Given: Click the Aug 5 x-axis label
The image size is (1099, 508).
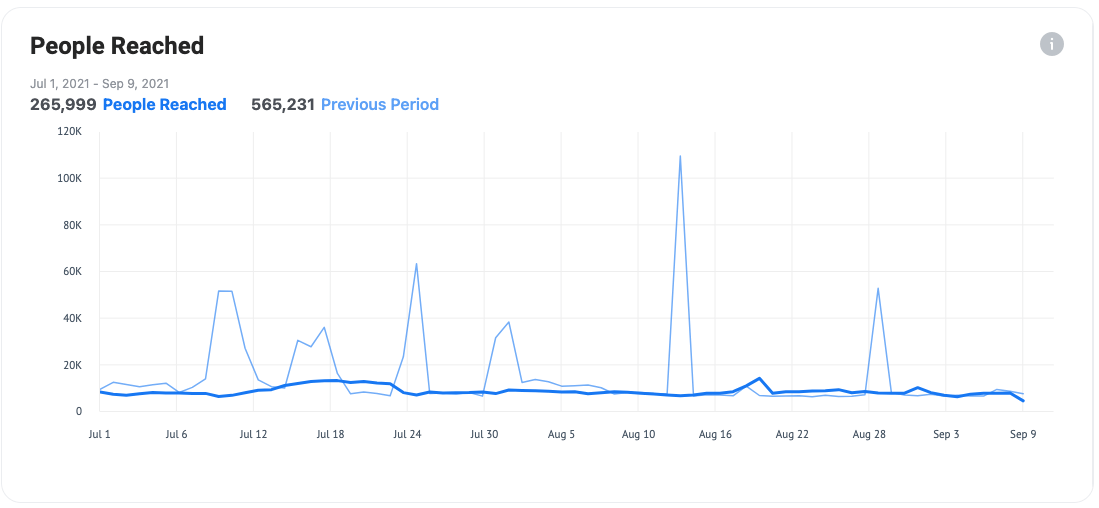Looking at the screenshot, I should (x=561, y=434).
